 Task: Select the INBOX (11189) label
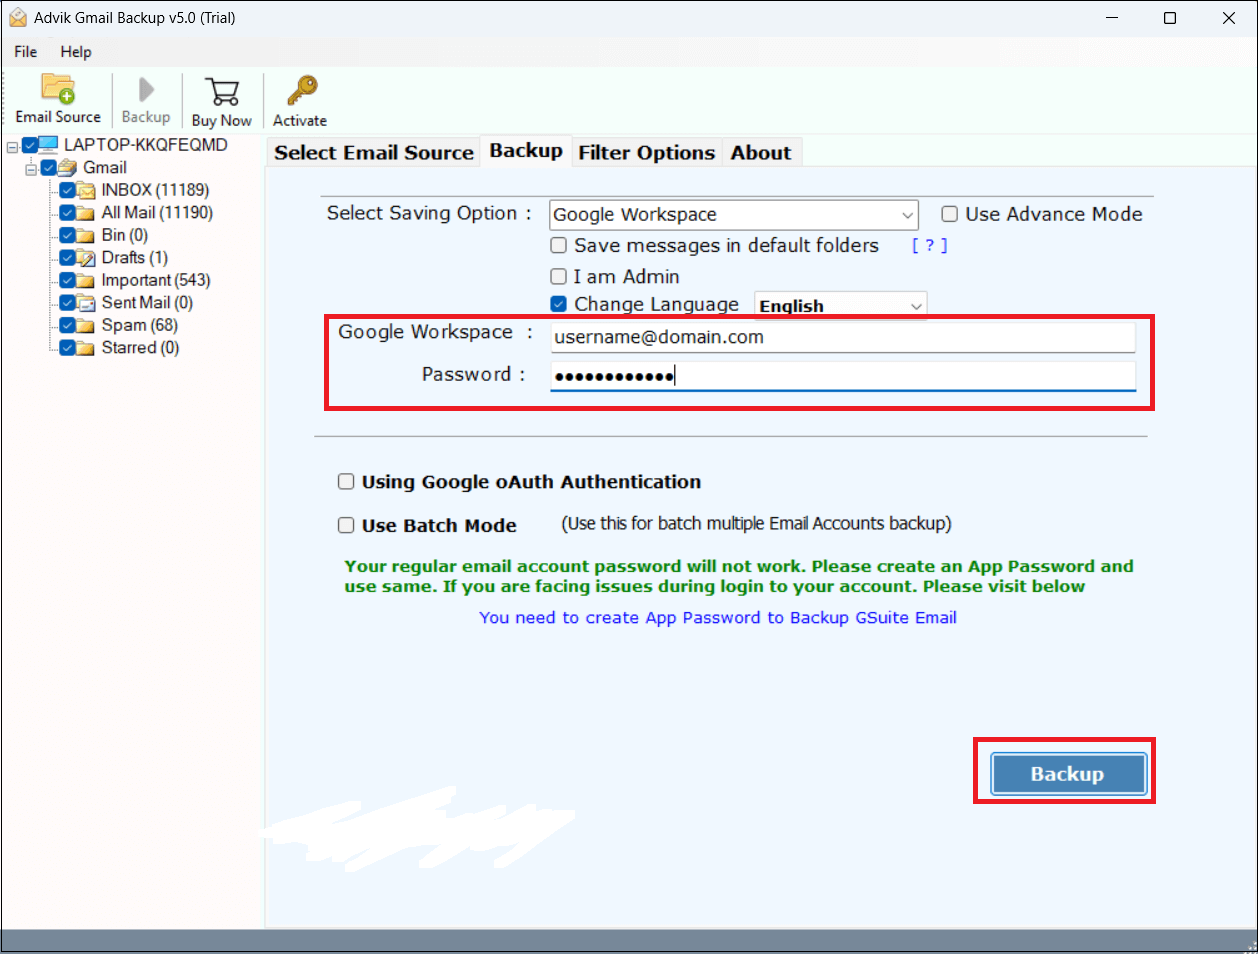pos(155,190)
